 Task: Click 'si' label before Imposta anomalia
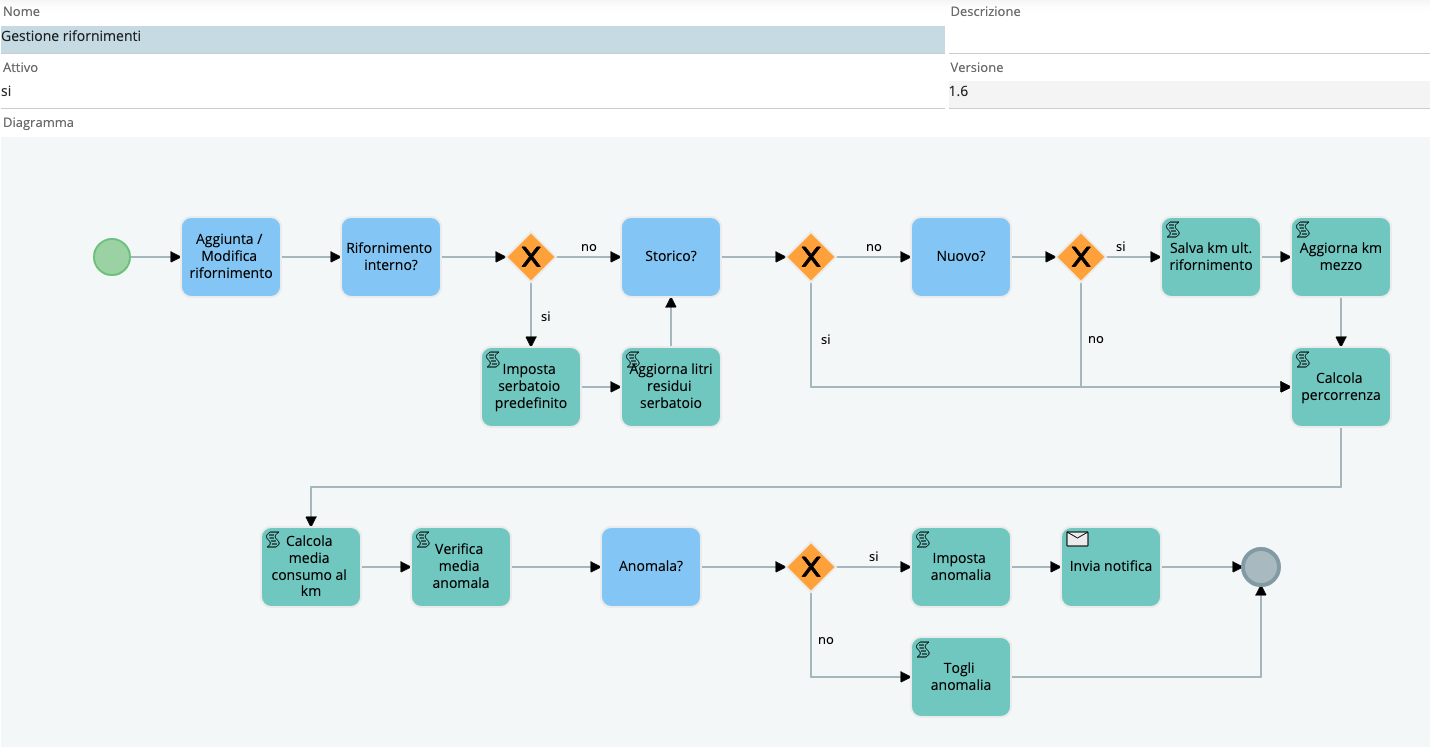(x=874, y=557)
